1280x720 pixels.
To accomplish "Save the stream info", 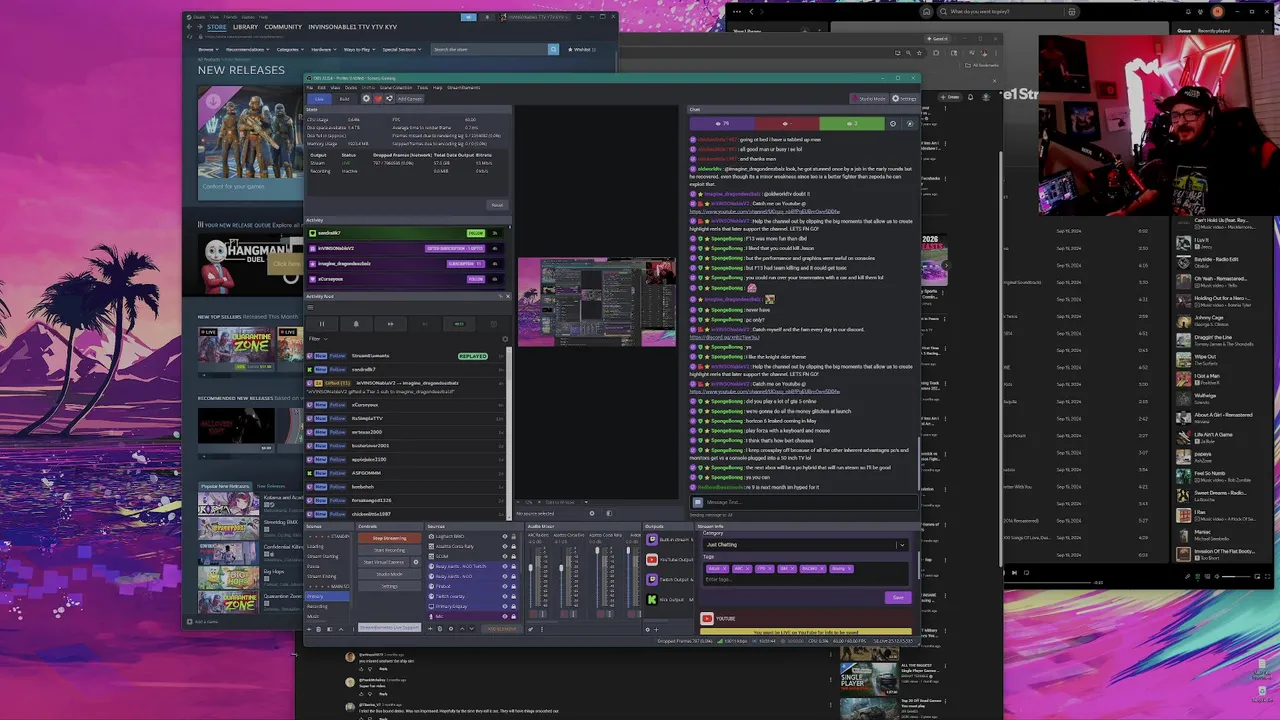I will pyautogui.click(x=897, y=597).
